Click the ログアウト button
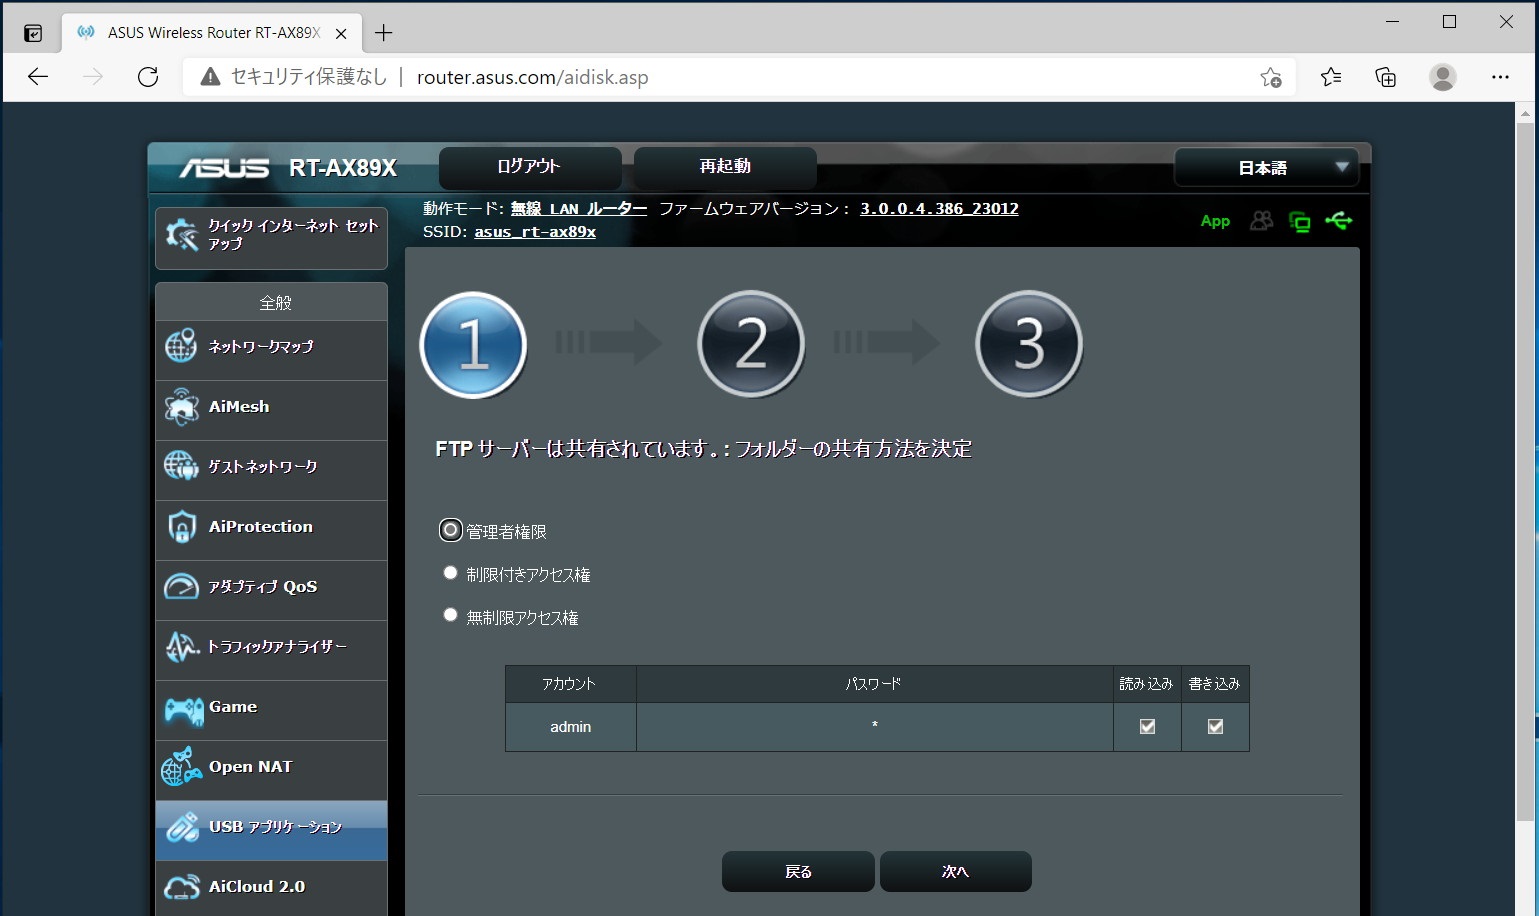 (x=530, y=167)
